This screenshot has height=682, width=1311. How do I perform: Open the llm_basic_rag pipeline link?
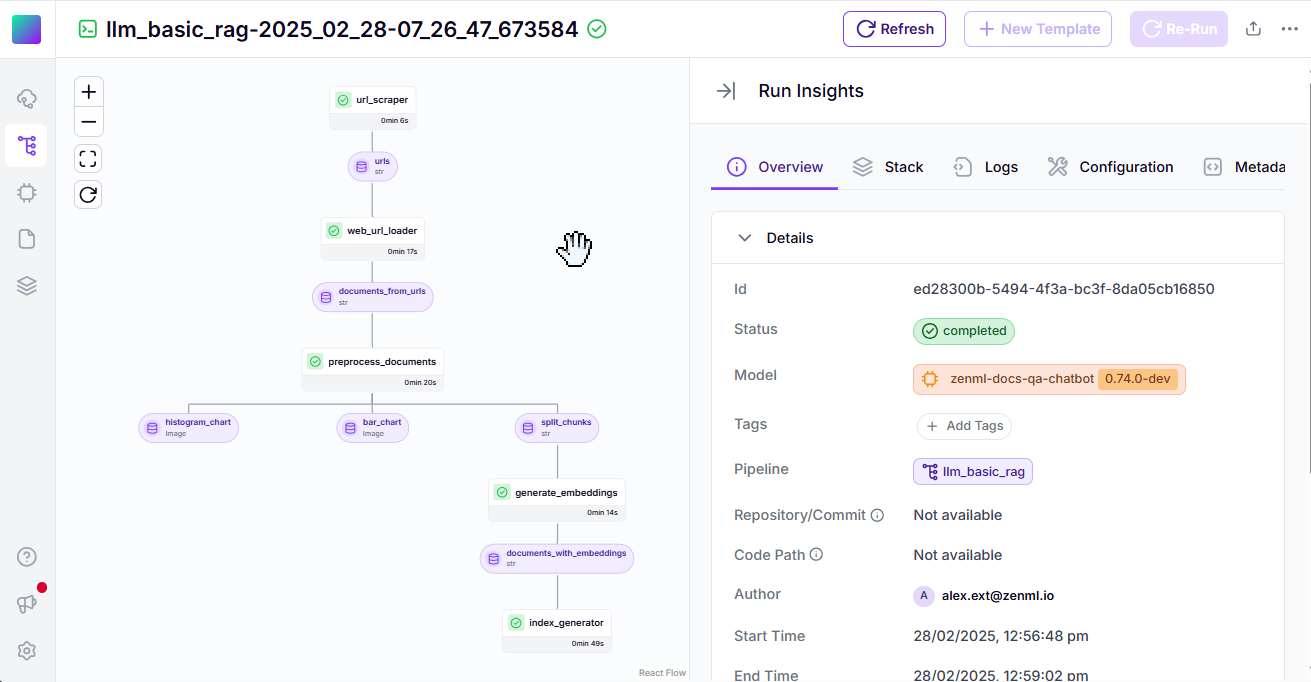pos(972,471)
